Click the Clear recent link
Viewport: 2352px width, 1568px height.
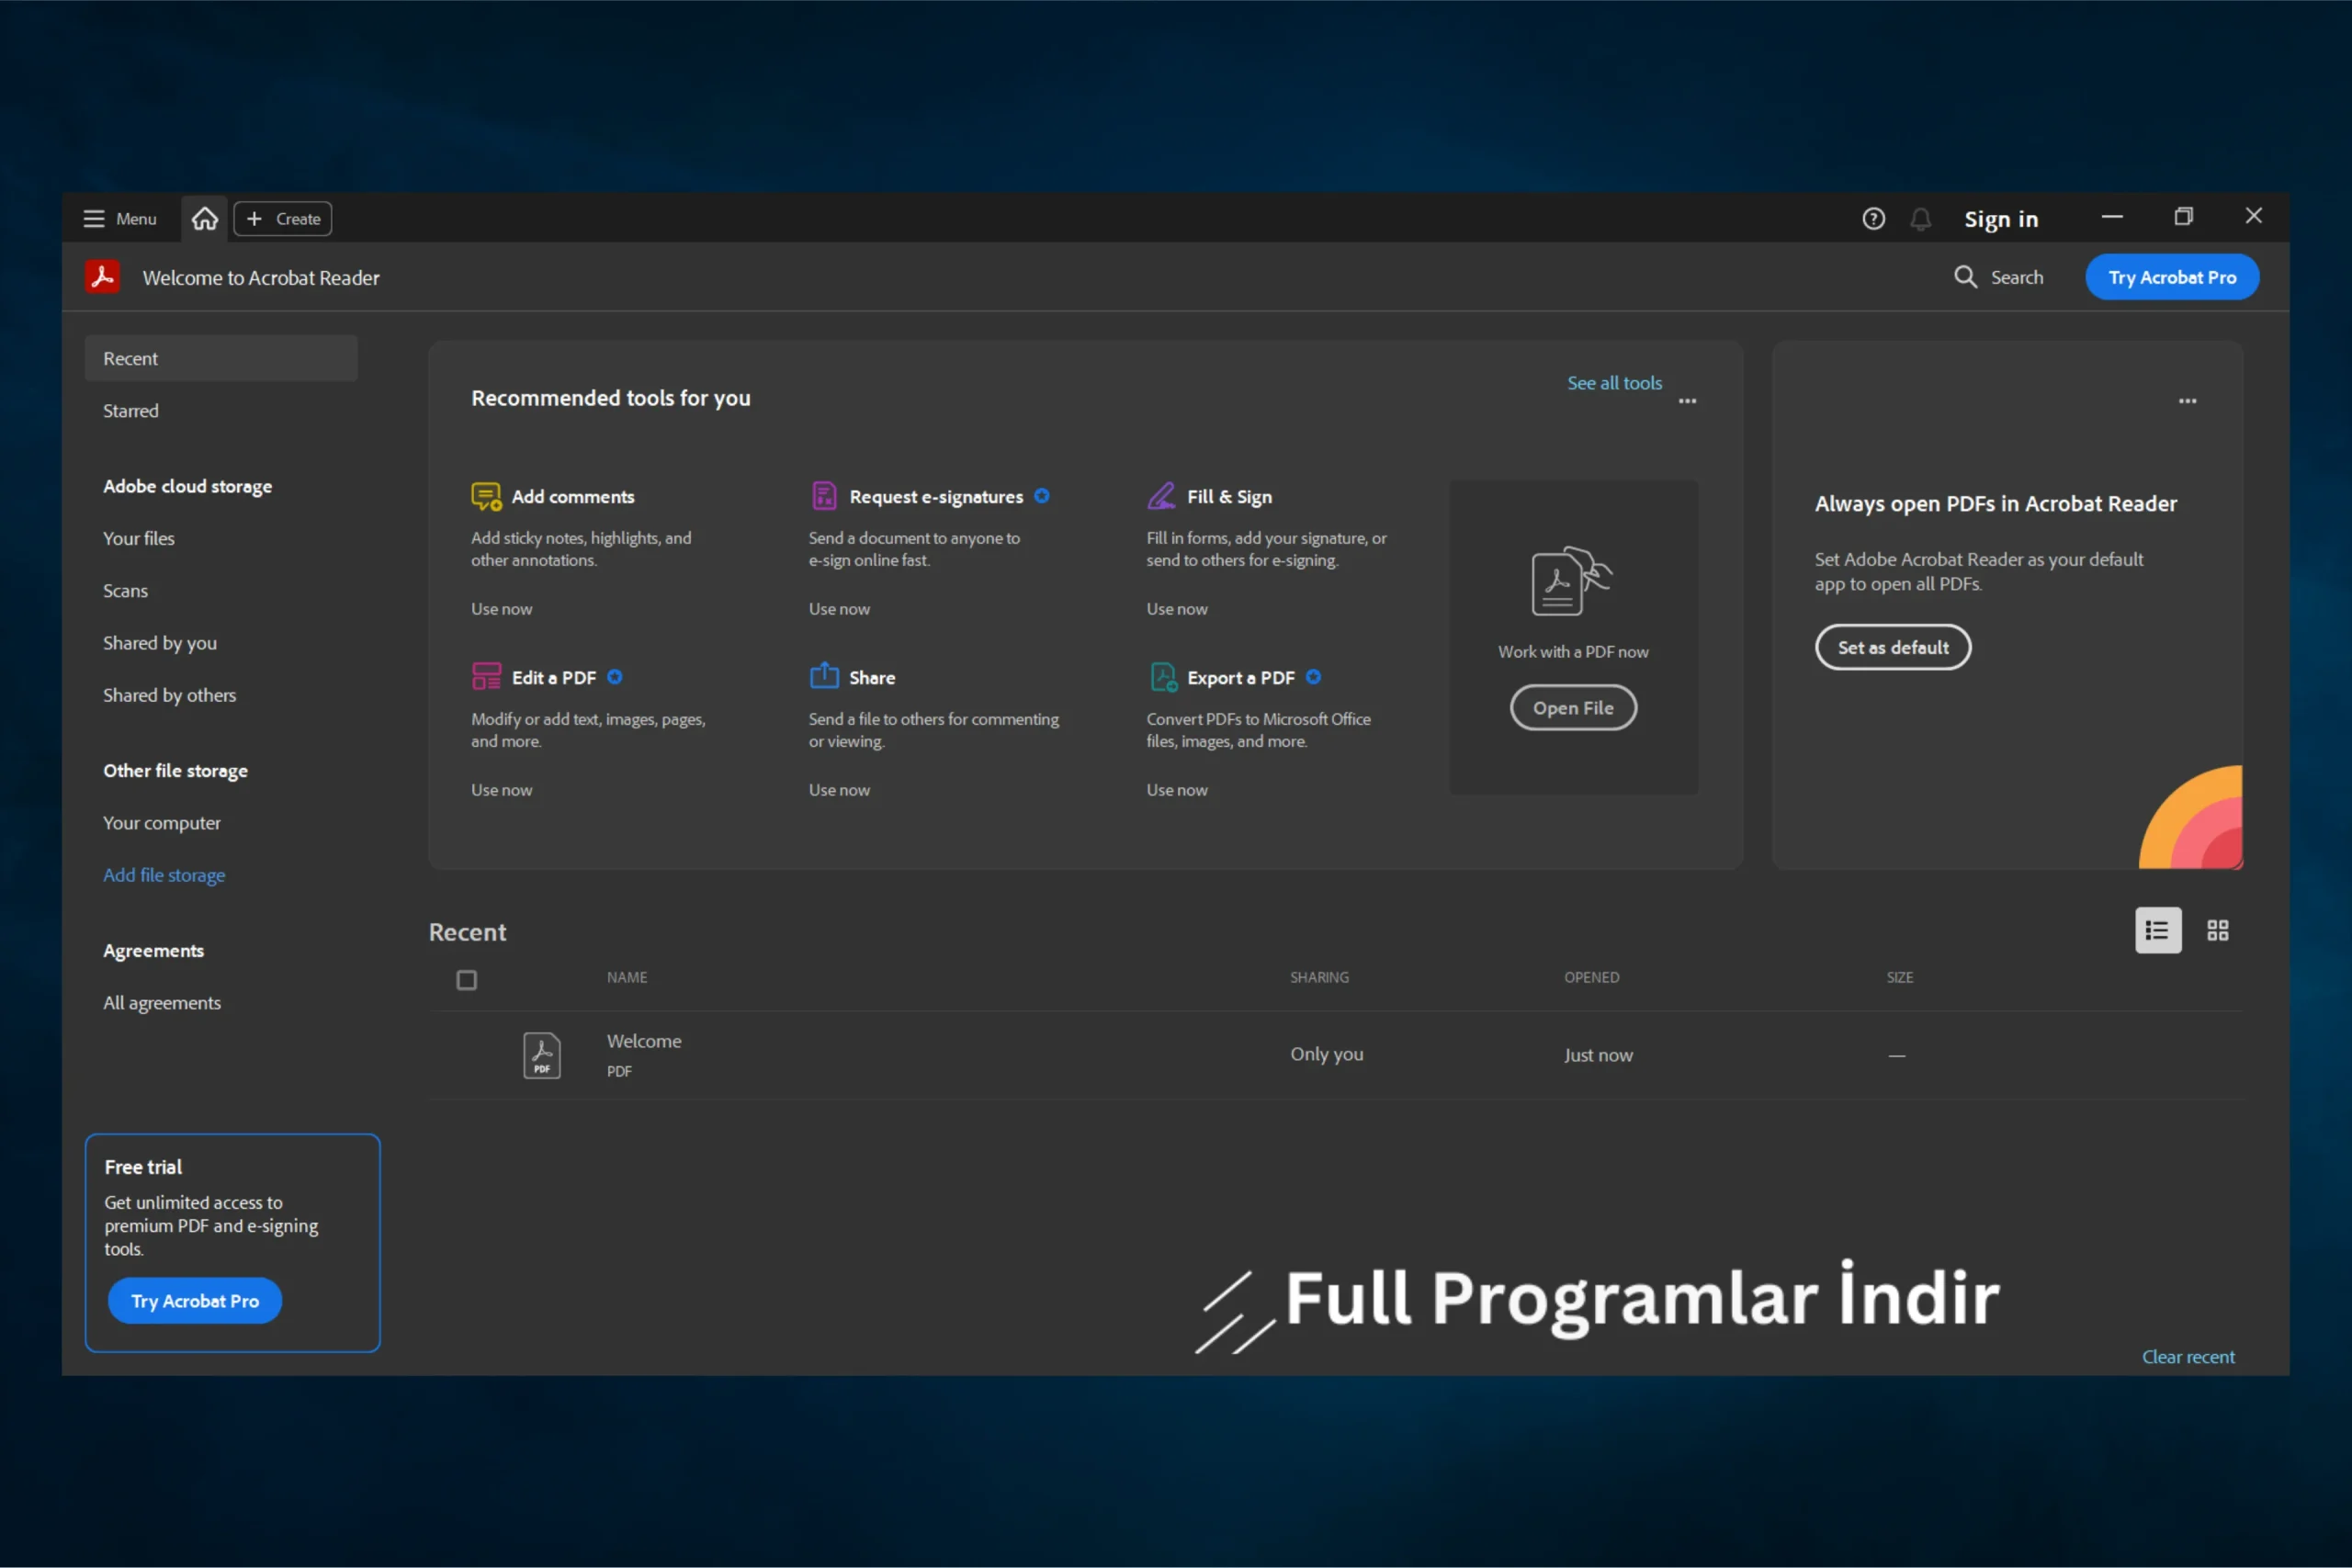point(2187,1357)
